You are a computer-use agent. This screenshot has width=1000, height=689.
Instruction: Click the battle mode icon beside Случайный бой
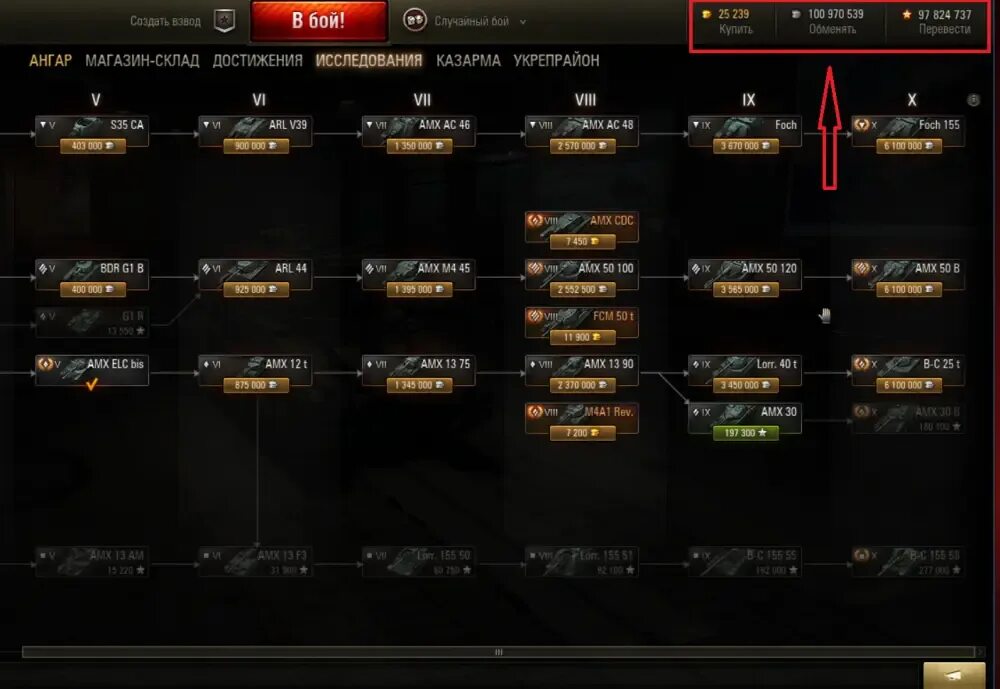click(x=415, y=20)
